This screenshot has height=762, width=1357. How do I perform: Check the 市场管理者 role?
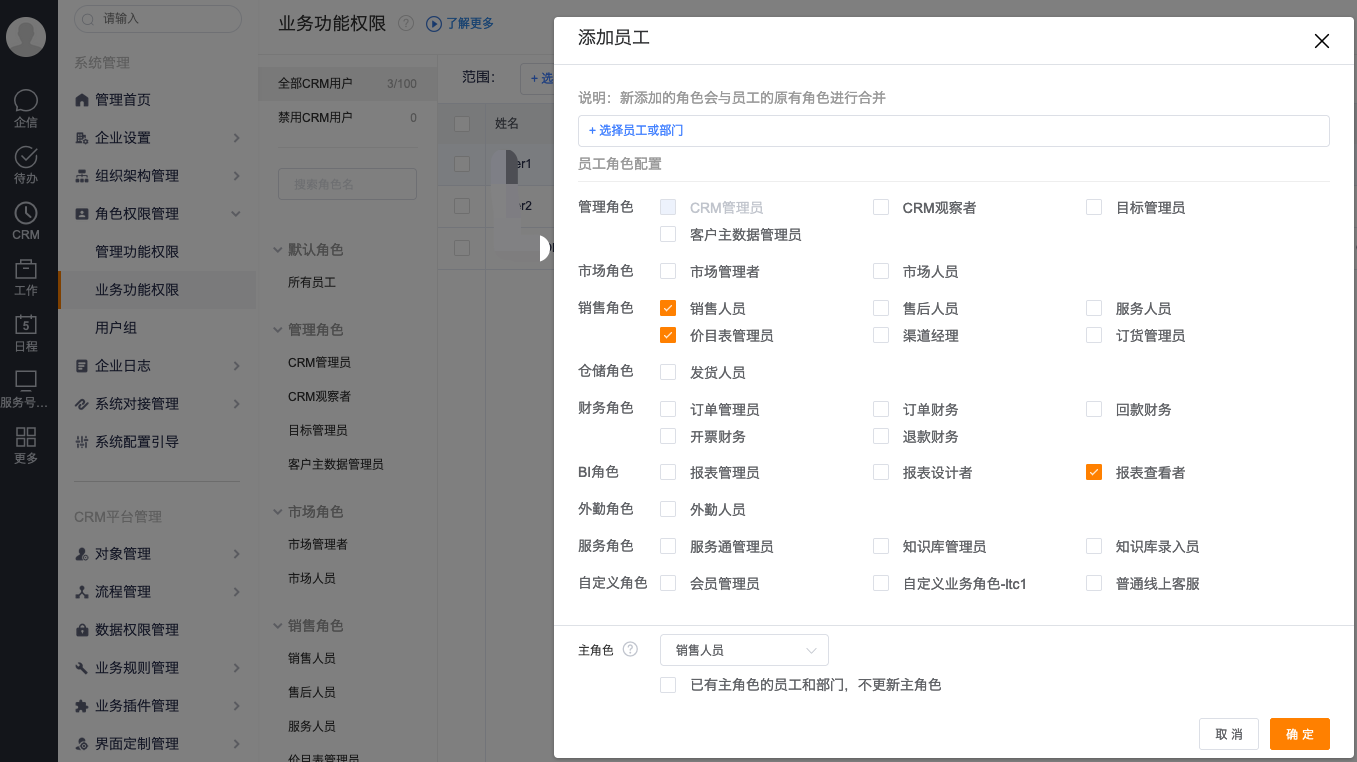(668, 271)
